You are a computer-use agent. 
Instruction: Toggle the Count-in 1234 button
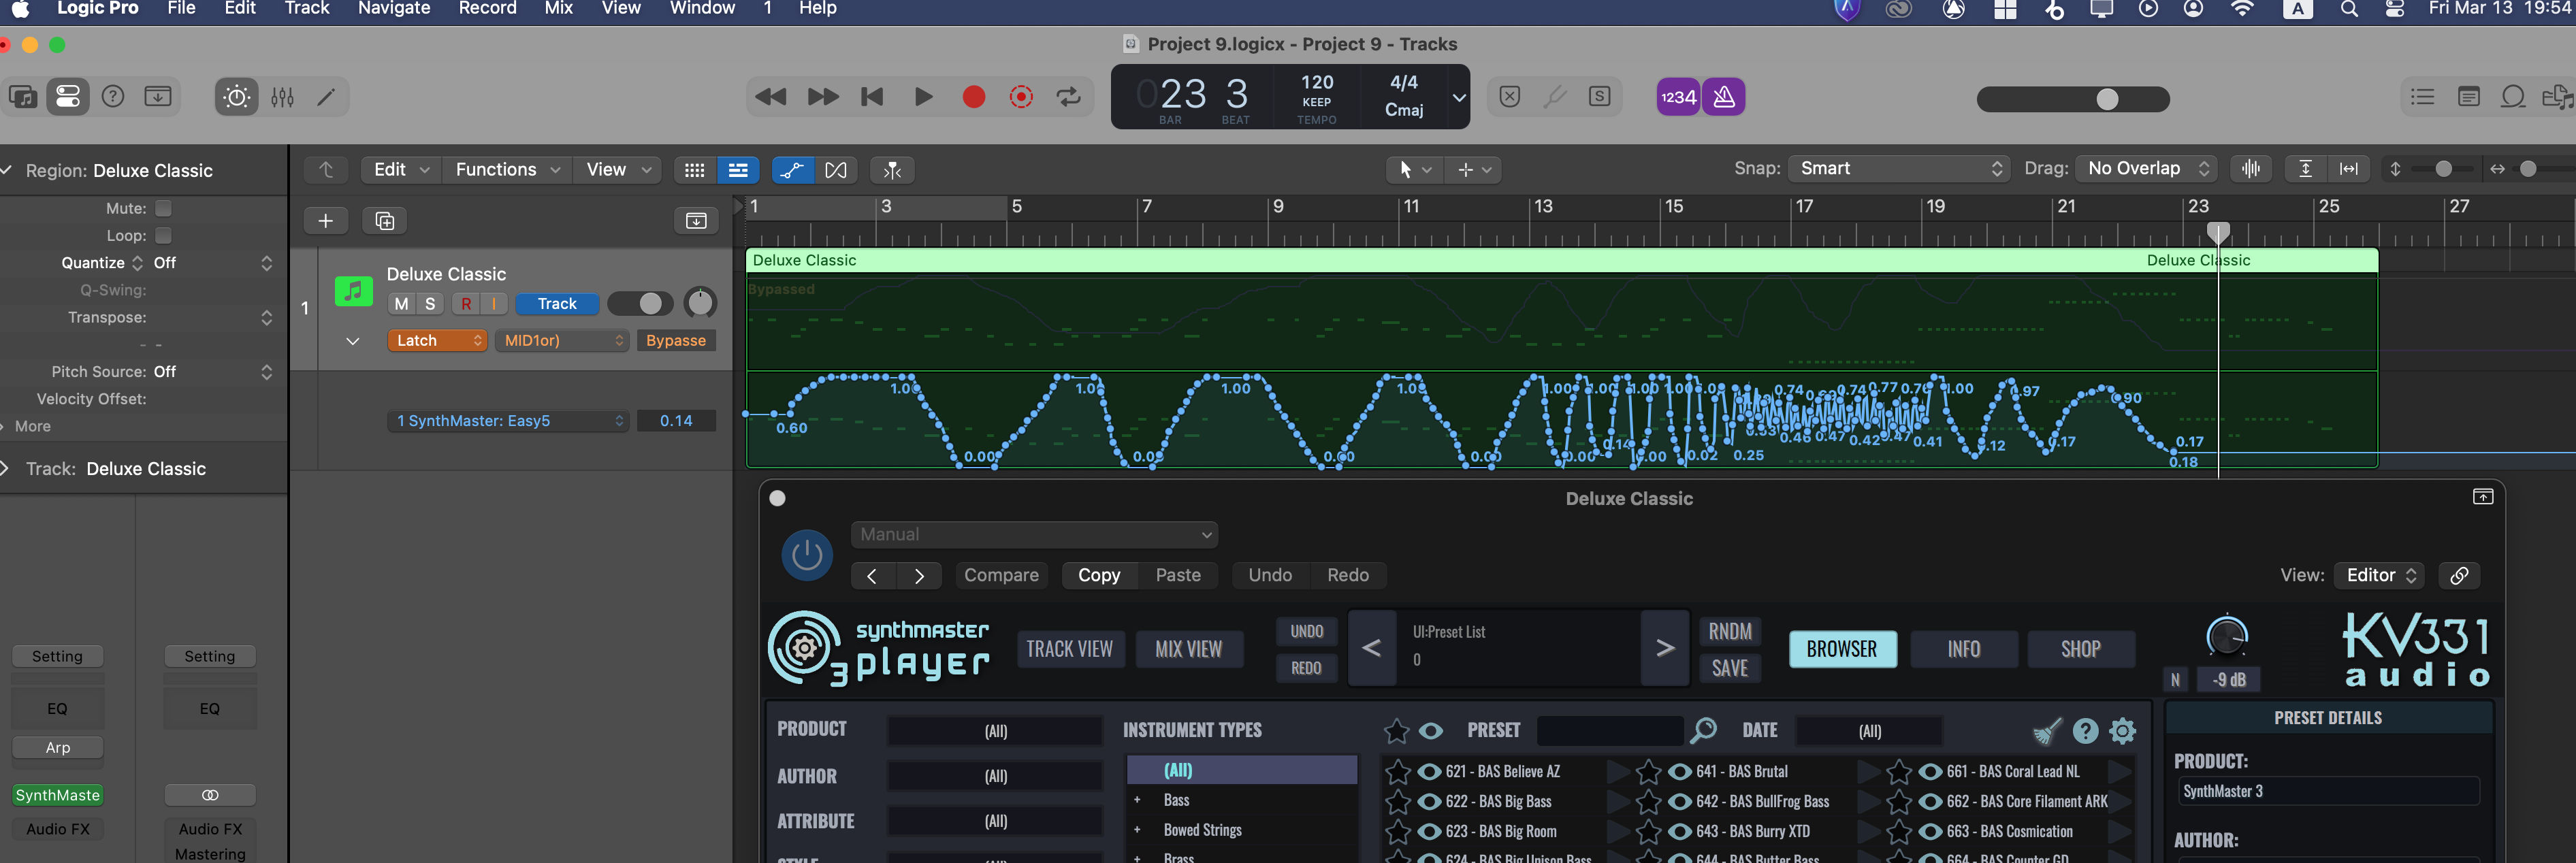click(x=1677, y=97)
